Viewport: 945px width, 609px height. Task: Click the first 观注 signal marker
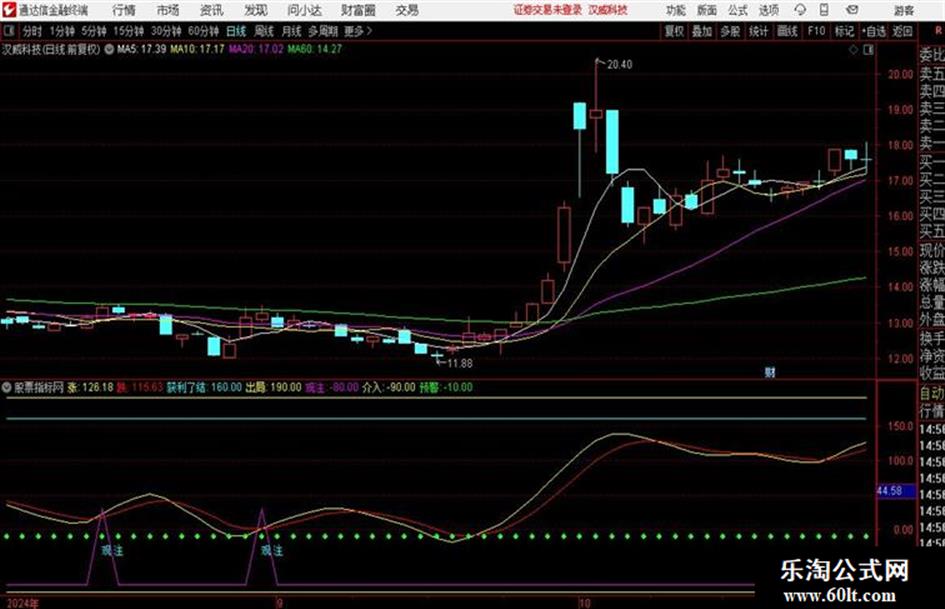[x=112, y=551]
